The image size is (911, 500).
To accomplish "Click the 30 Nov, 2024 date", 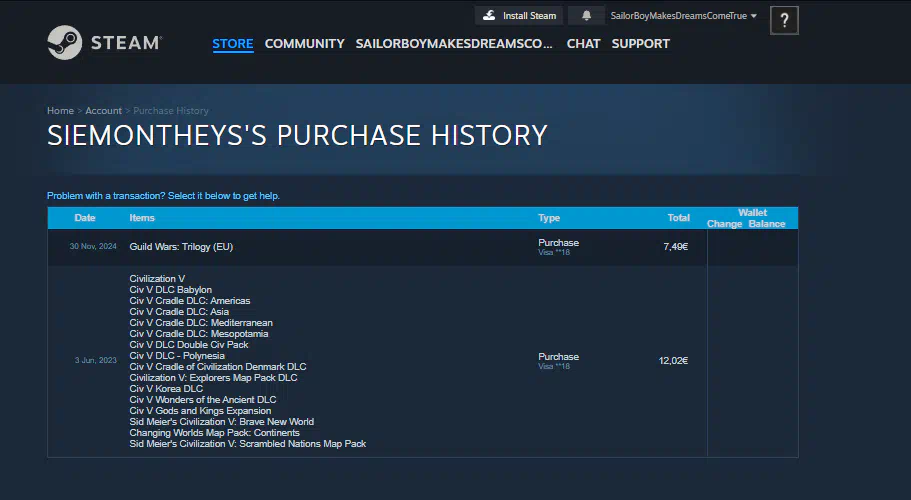I will click(x=93, y=246).
